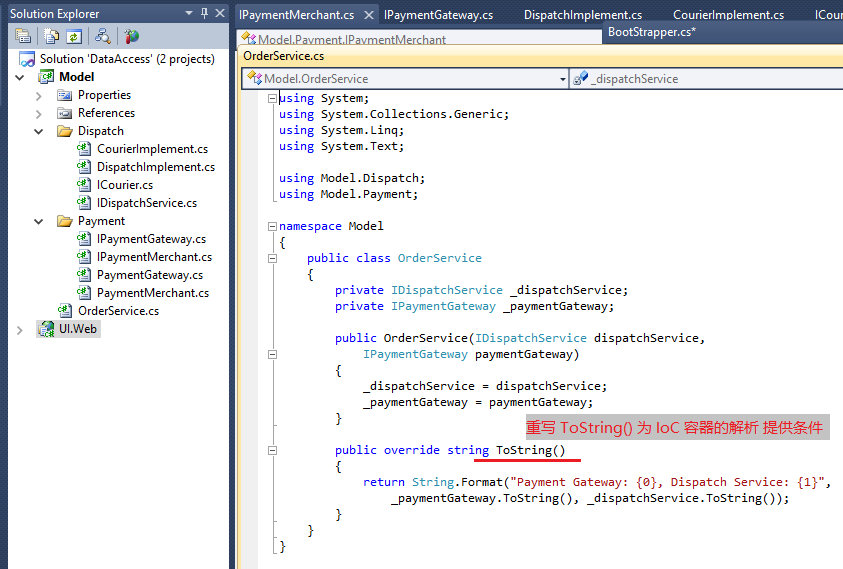Click the Dispatch folder icon
The height and width of the screenshot is (569, 843).
coord(65,131)
